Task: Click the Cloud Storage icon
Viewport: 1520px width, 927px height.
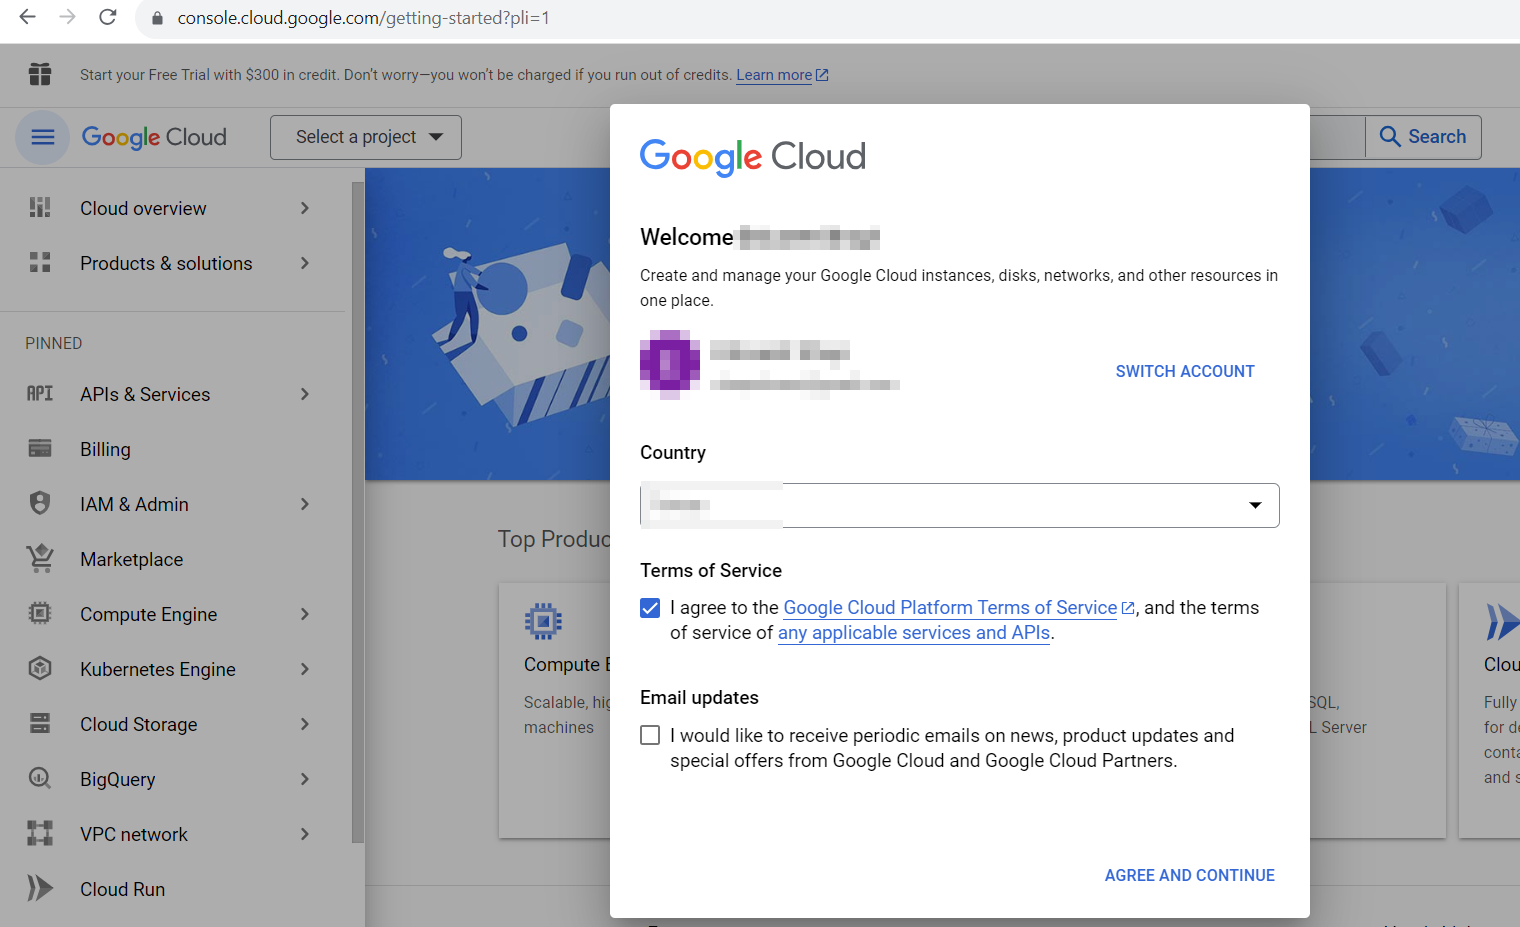Action: (40, 723)
